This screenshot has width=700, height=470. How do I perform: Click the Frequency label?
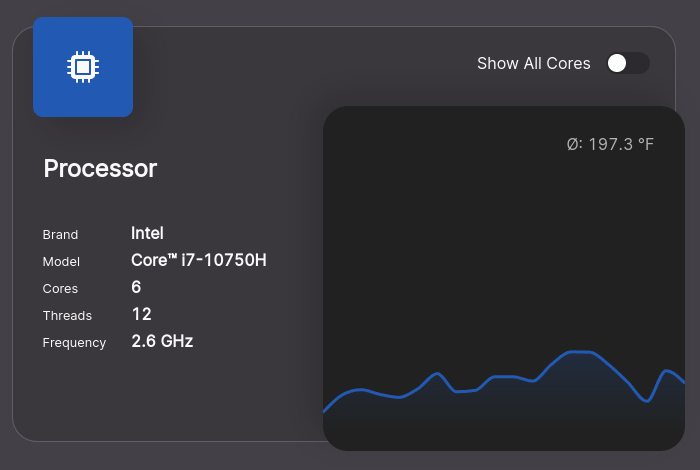(74, 343)
